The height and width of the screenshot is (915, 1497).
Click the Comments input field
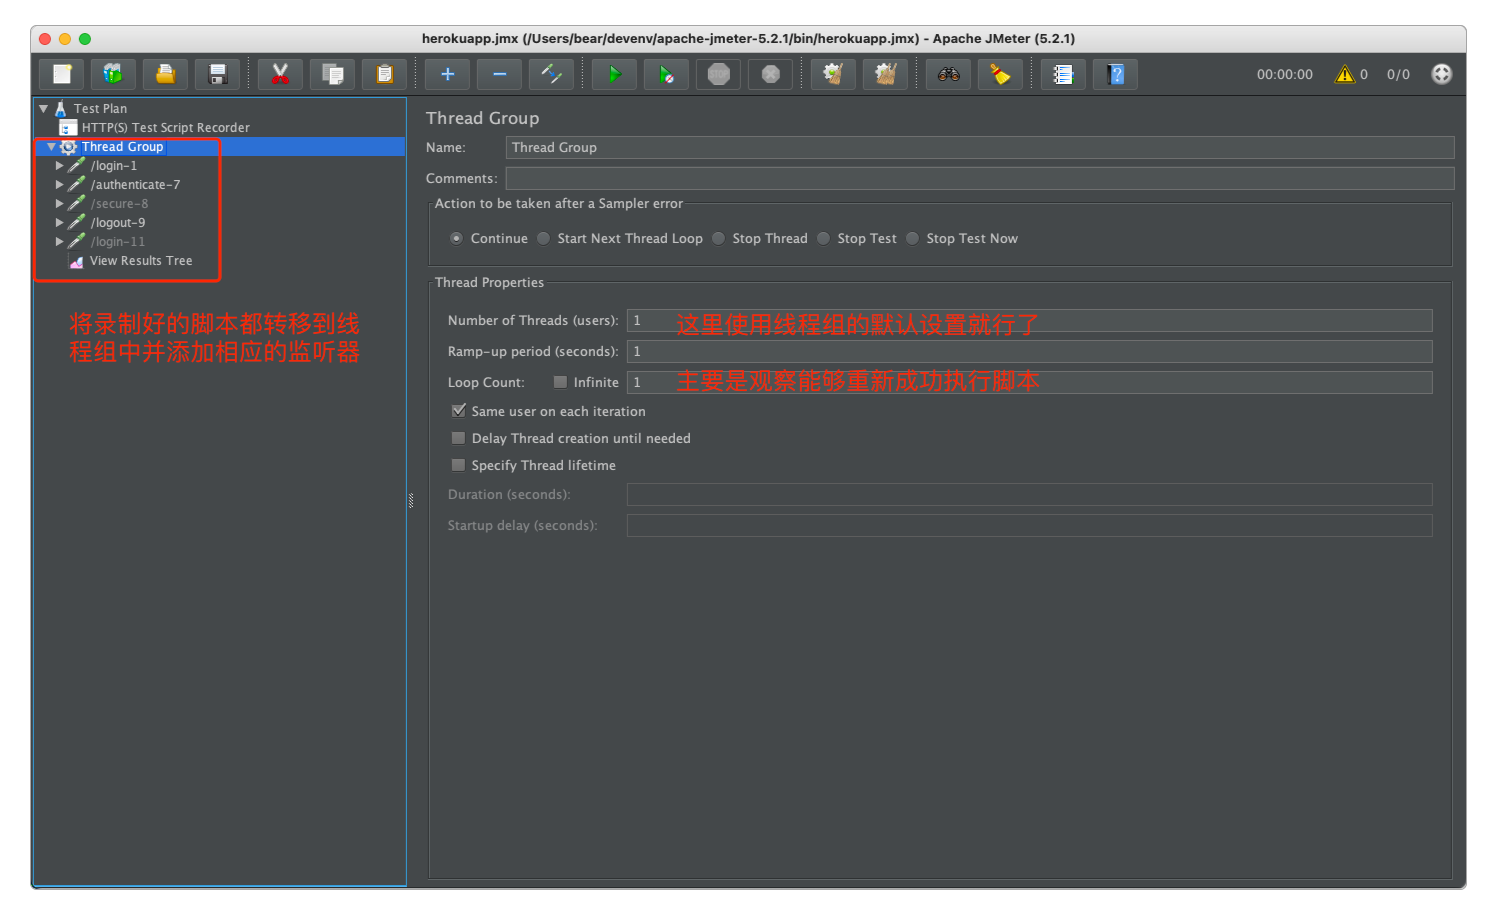pos(980,178)
